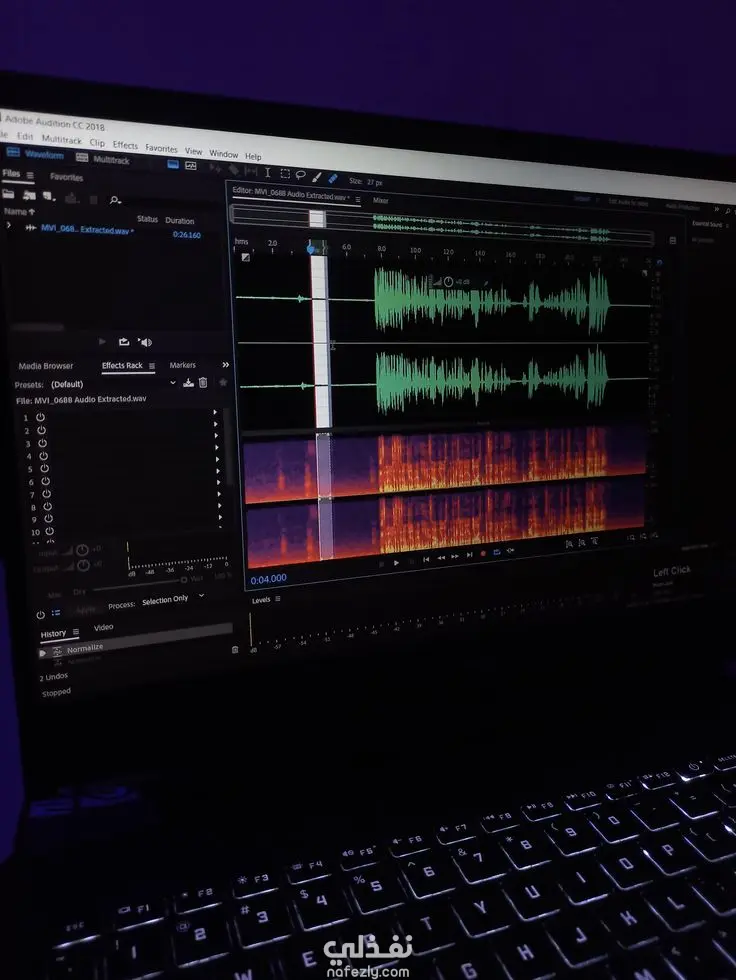Open the Window menu
Image resolution: width=736 pixels, height=980 pixels.
coord(224,154)
